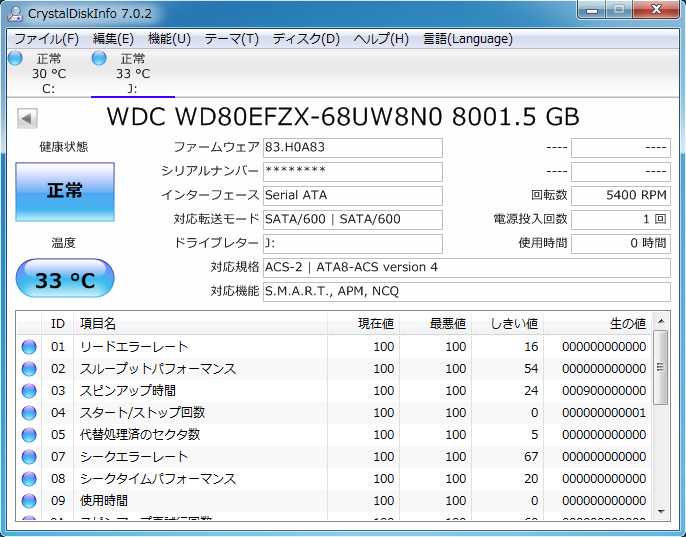Viewport: 686px width, 537px height.
Task: Click the 正常 health status button
Action: pyautogui.click(x=65, y=192)
